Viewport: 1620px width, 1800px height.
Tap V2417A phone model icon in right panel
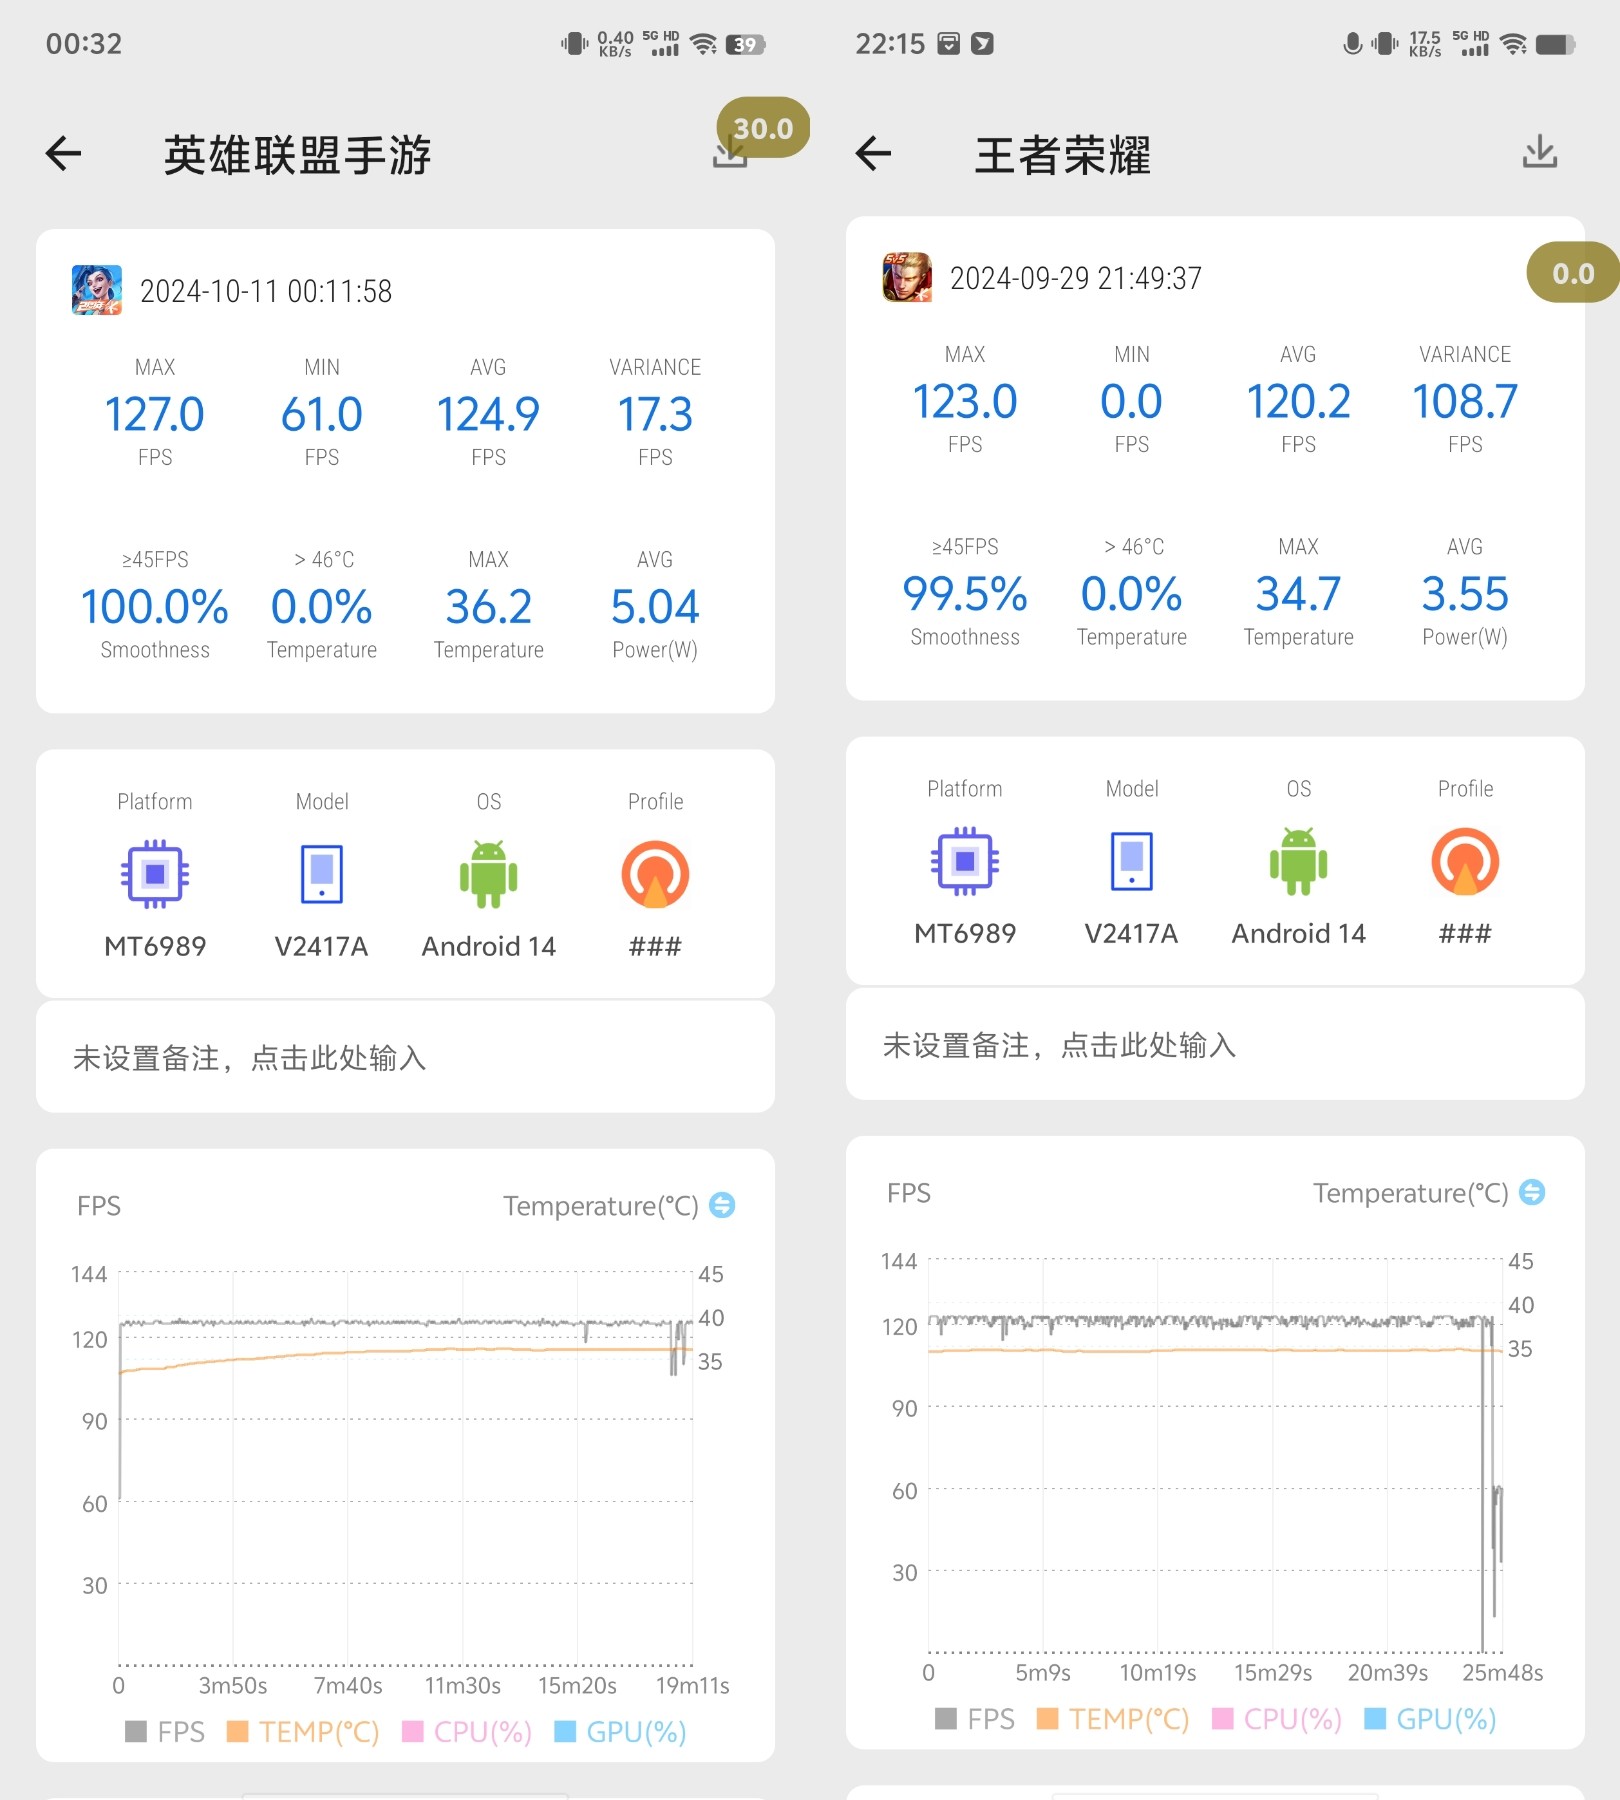pyautogui.click(x=1132, y=862)
